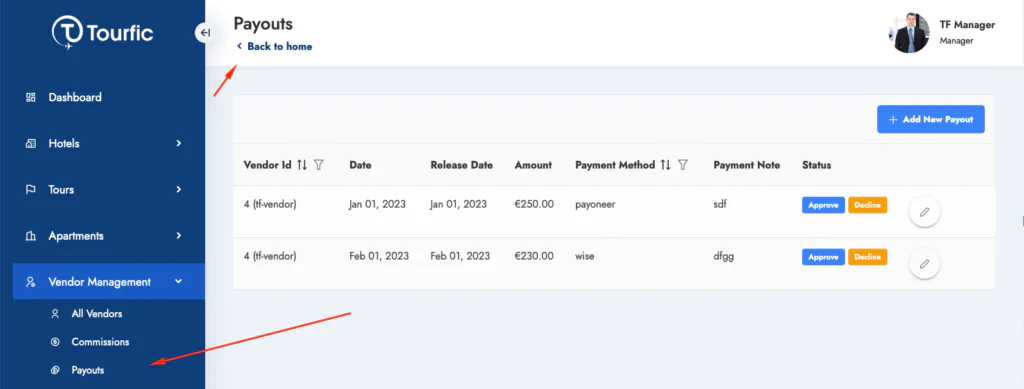Click the Tourfic logo
1024x389 pixels.
coord(103,33)
